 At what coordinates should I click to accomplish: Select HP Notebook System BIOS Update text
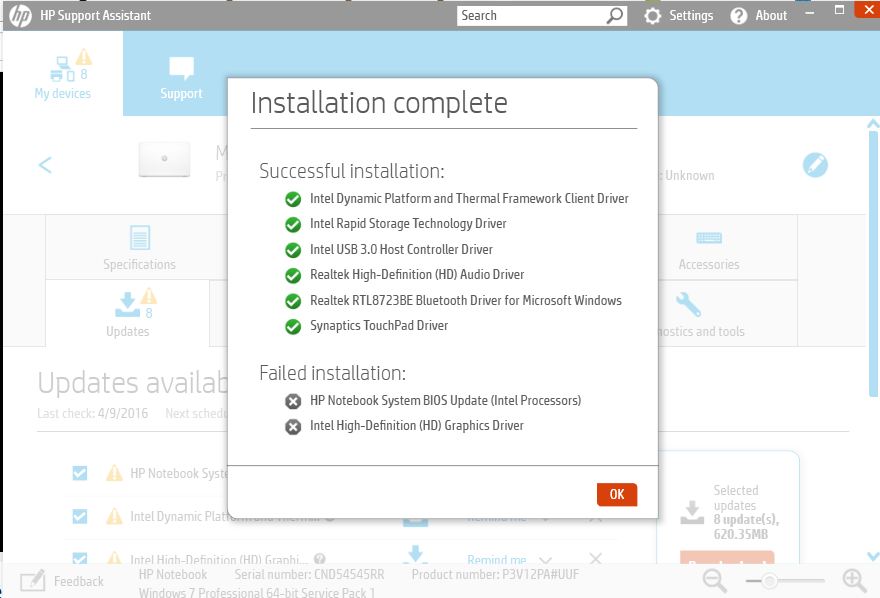click(x=446, y=401)
